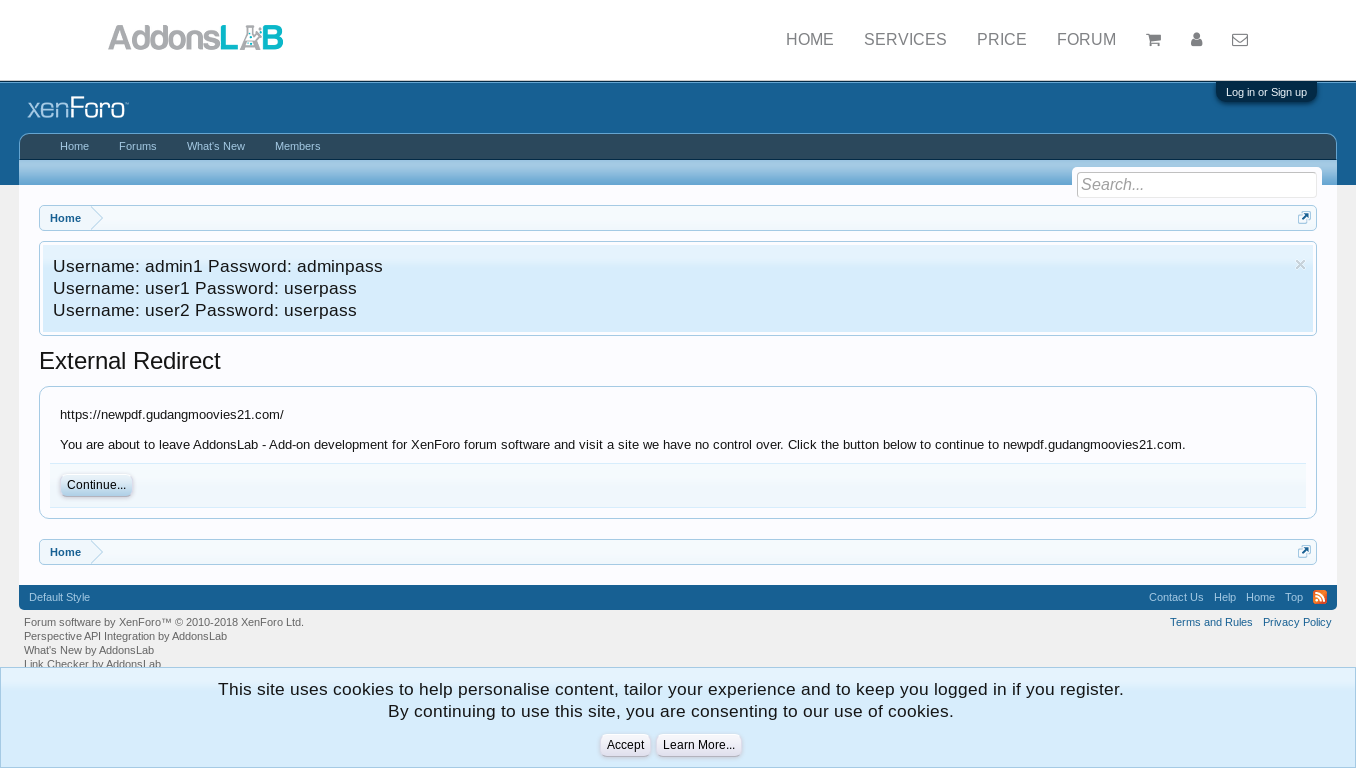
Task: Click the AddonsLab logo
Action: (x=196, y=38)
